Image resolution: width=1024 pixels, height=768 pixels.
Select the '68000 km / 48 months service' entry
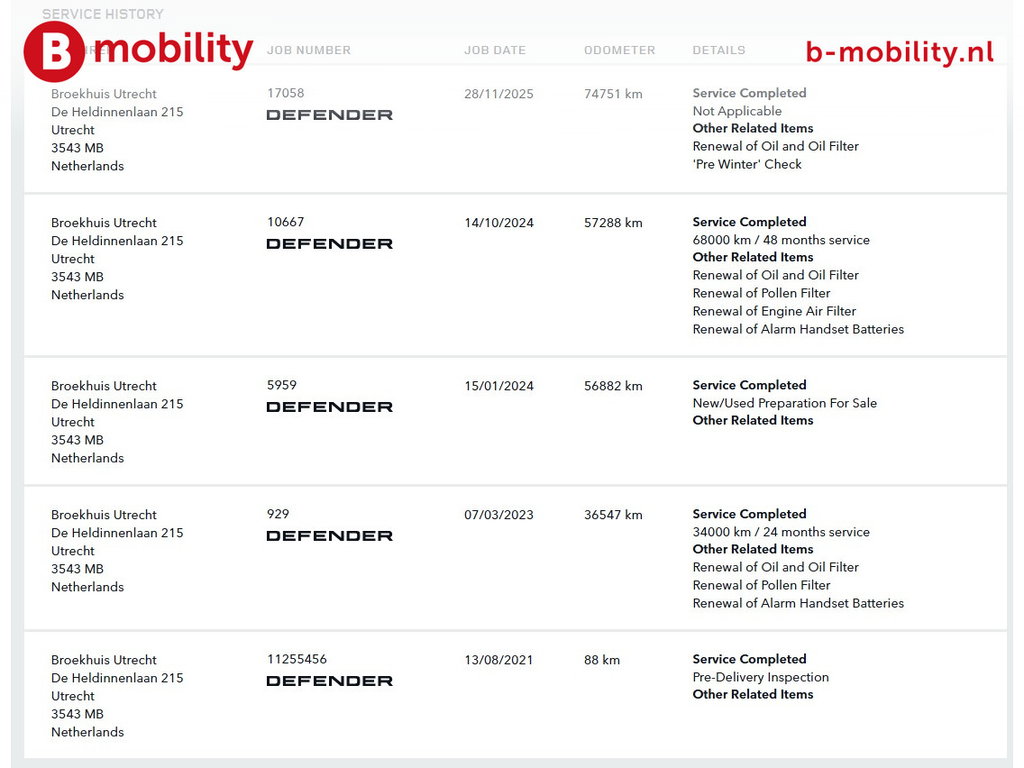[x=781, y=240]
